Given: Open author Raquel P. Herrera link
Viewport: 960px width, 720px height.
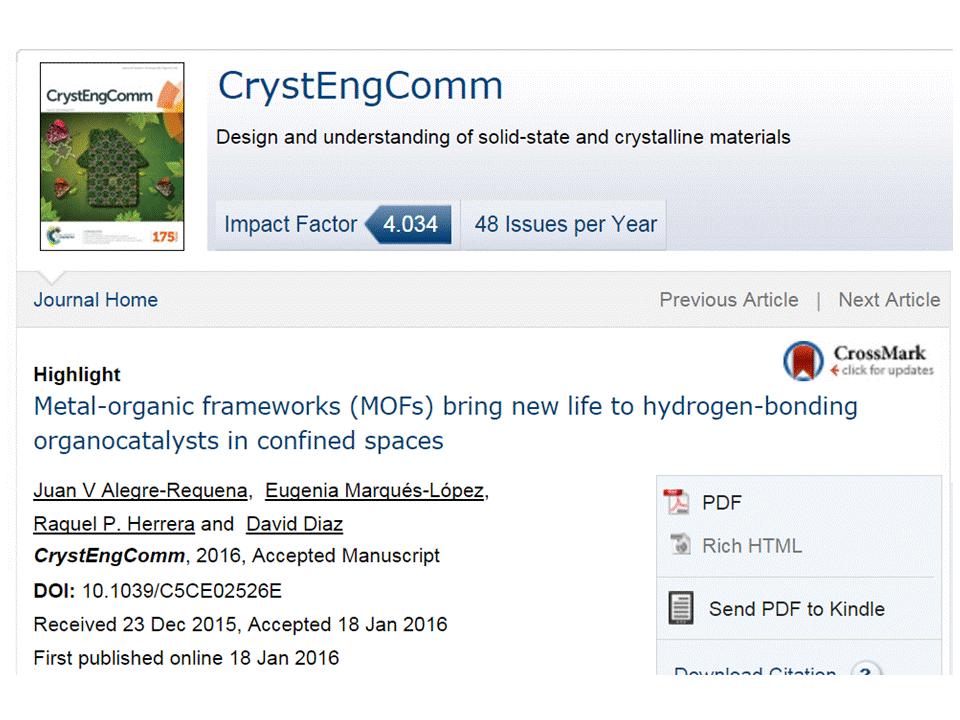Looking at the screenshot, I should coord(114,524).
